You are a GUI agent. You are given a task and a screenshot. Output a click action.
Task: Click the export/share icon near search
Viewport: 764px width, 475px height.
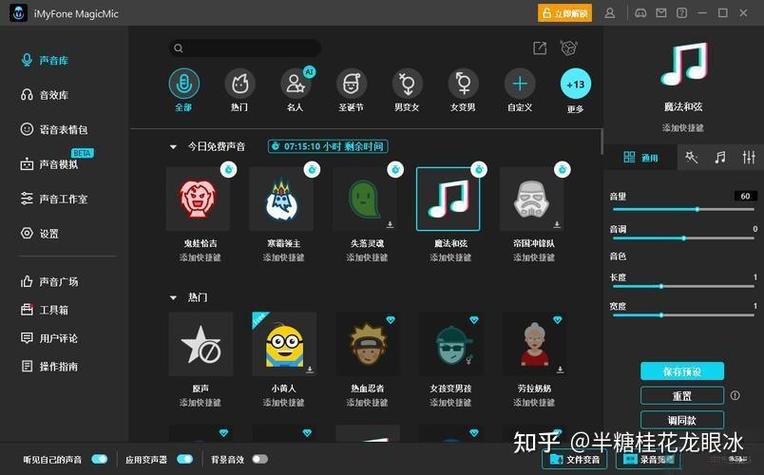coord(540,48)
